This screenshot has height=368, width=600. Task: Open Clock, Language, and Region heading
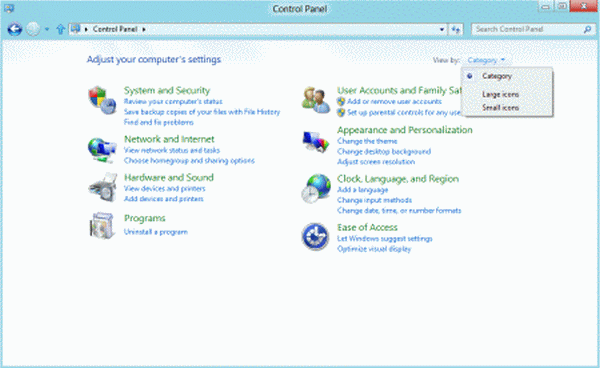[x=398, y=179]
